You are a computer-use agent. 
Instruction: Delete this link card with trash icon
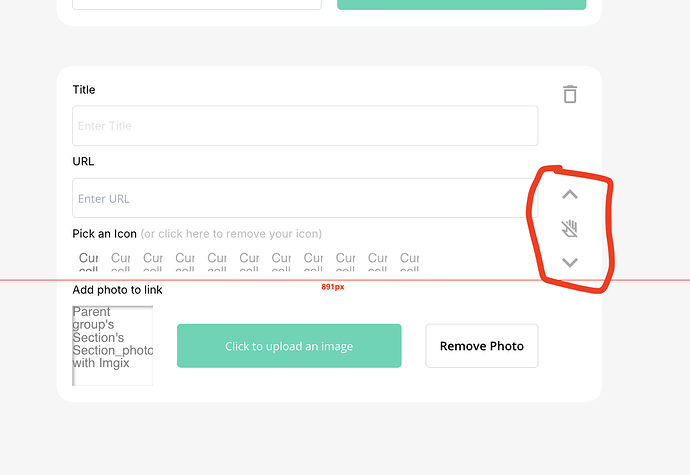tap(570, 94)
